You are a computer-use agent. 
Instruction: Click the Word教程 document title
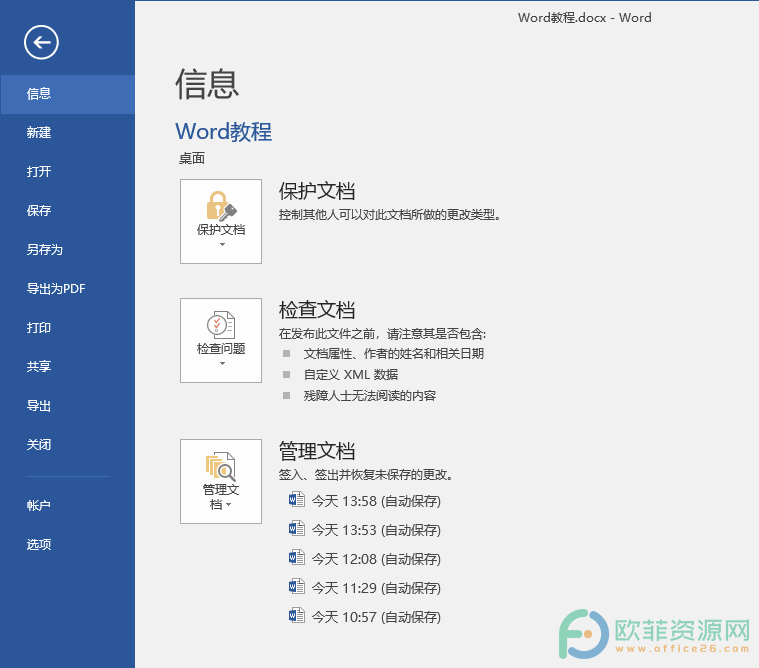pyautogui.click(x=224, y=132)
